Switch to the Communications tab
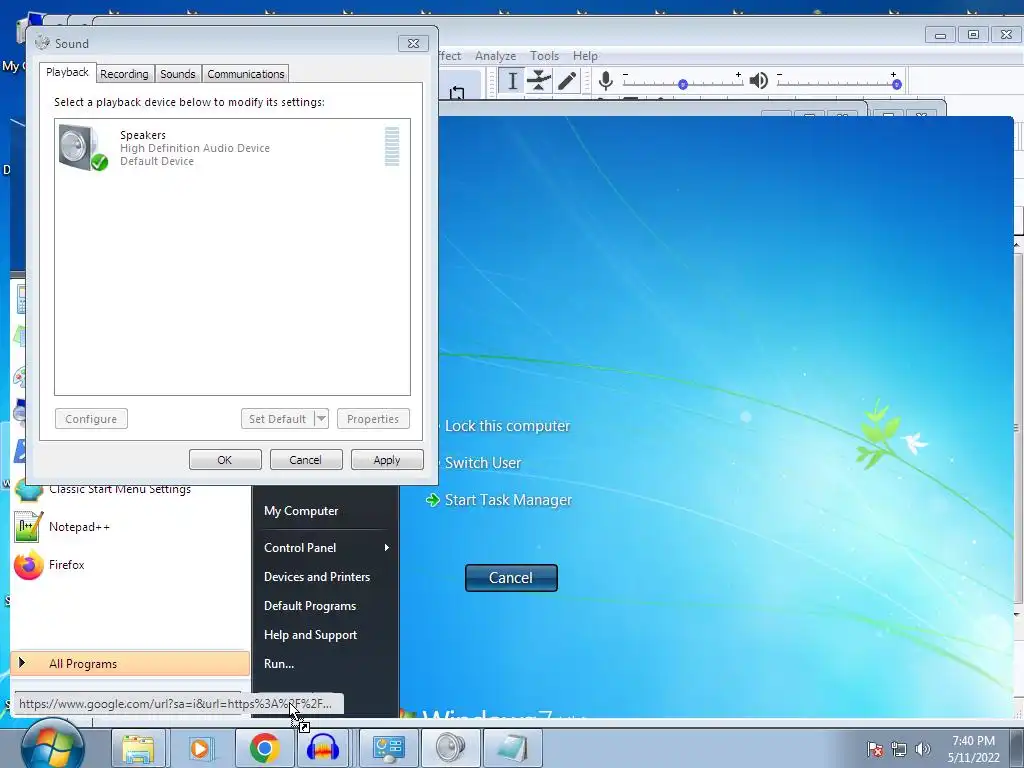Viewport: 1024px width, 768px height. (246, 74)
